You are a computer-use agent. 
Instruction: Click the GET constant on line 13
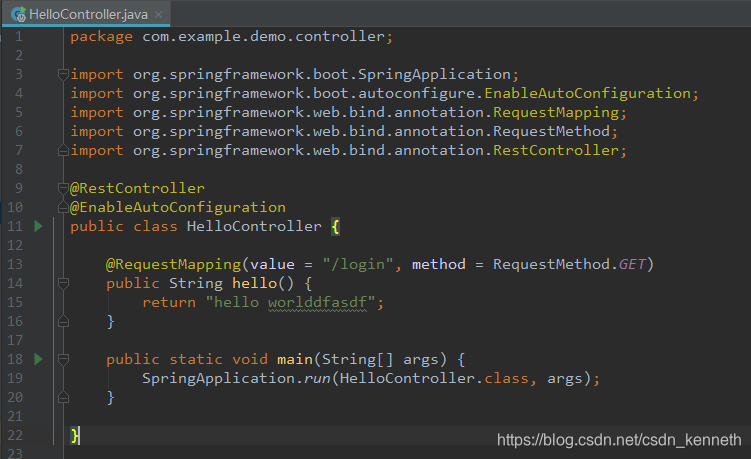coord(632,264)
